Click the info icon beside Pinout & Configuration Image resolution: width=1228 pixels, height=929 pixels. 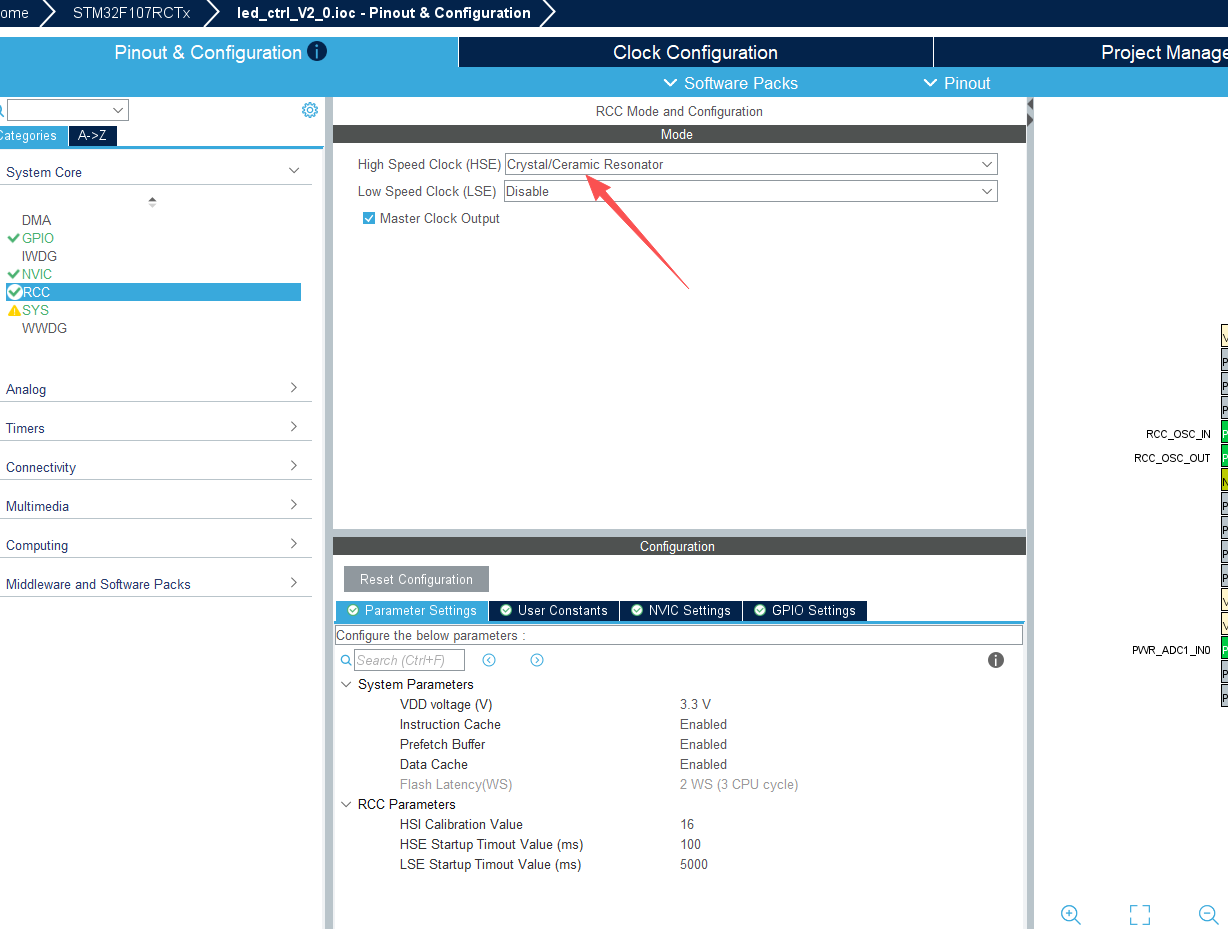[317, 51]
